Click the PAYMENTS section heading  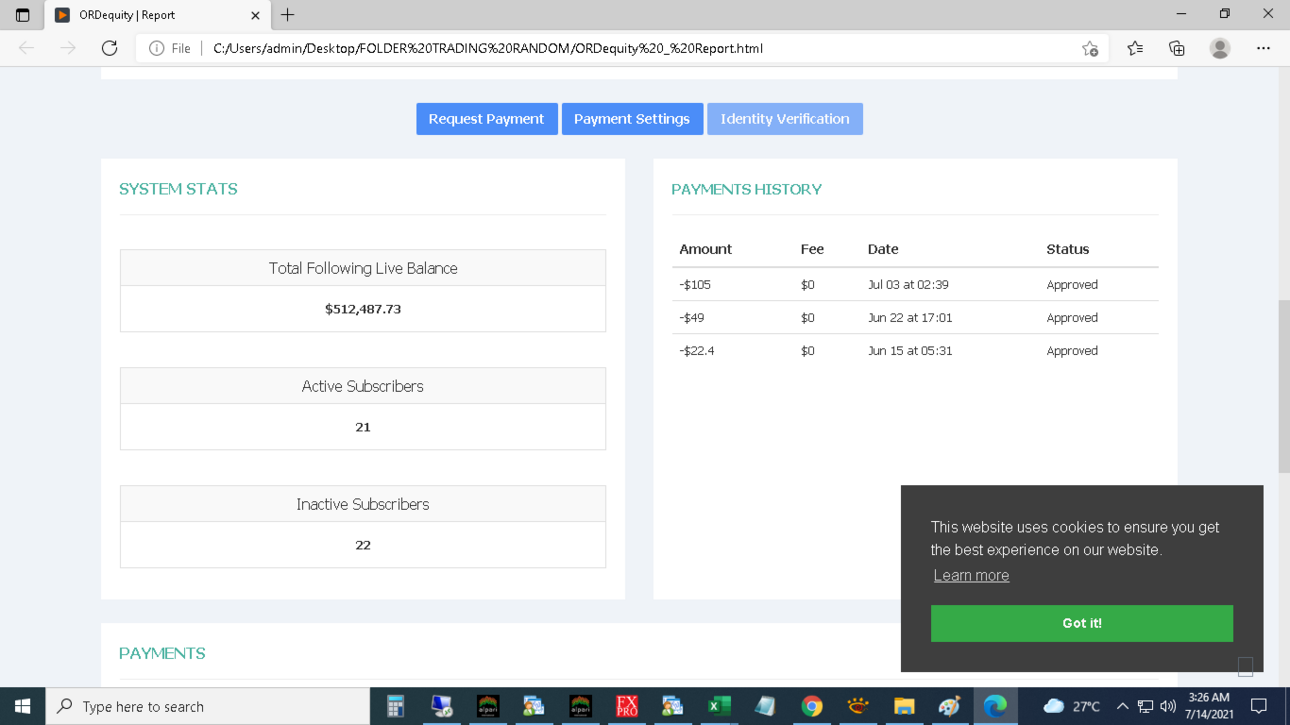coord(162,653)
